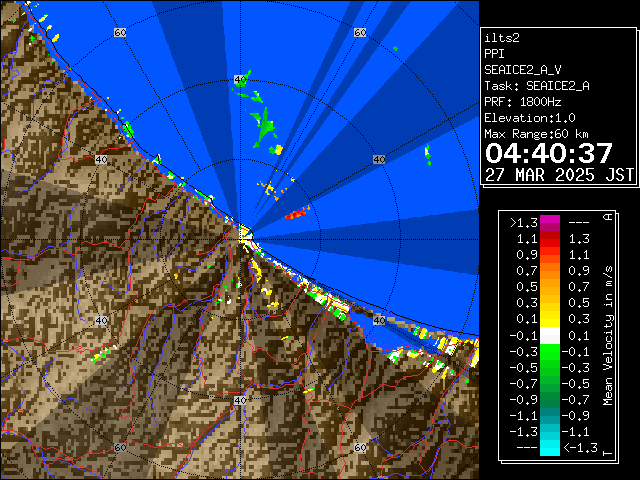640x480 pixels.
Task: Click the left-column '0.9' legend value
Action: [x=527, y=255]
